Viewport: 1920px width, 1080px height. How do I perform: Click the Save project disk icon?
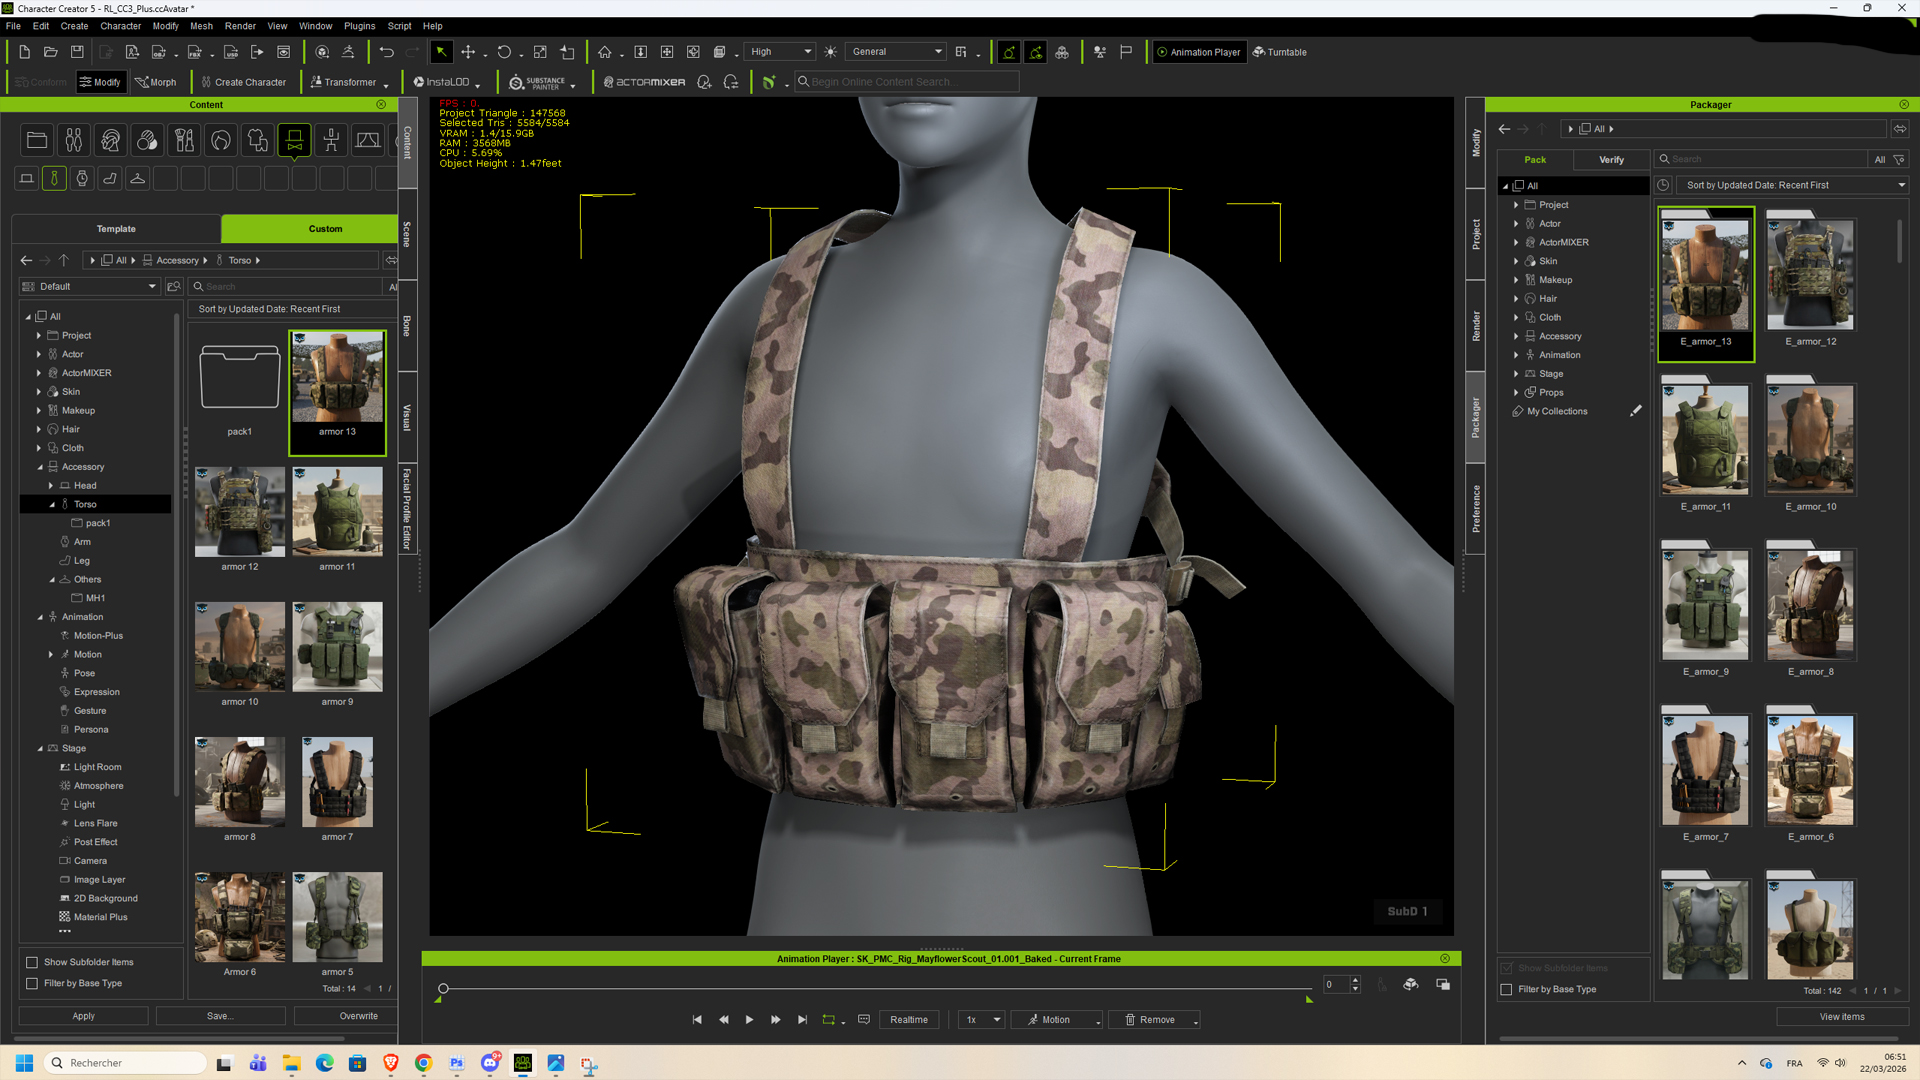coord(77,52)
